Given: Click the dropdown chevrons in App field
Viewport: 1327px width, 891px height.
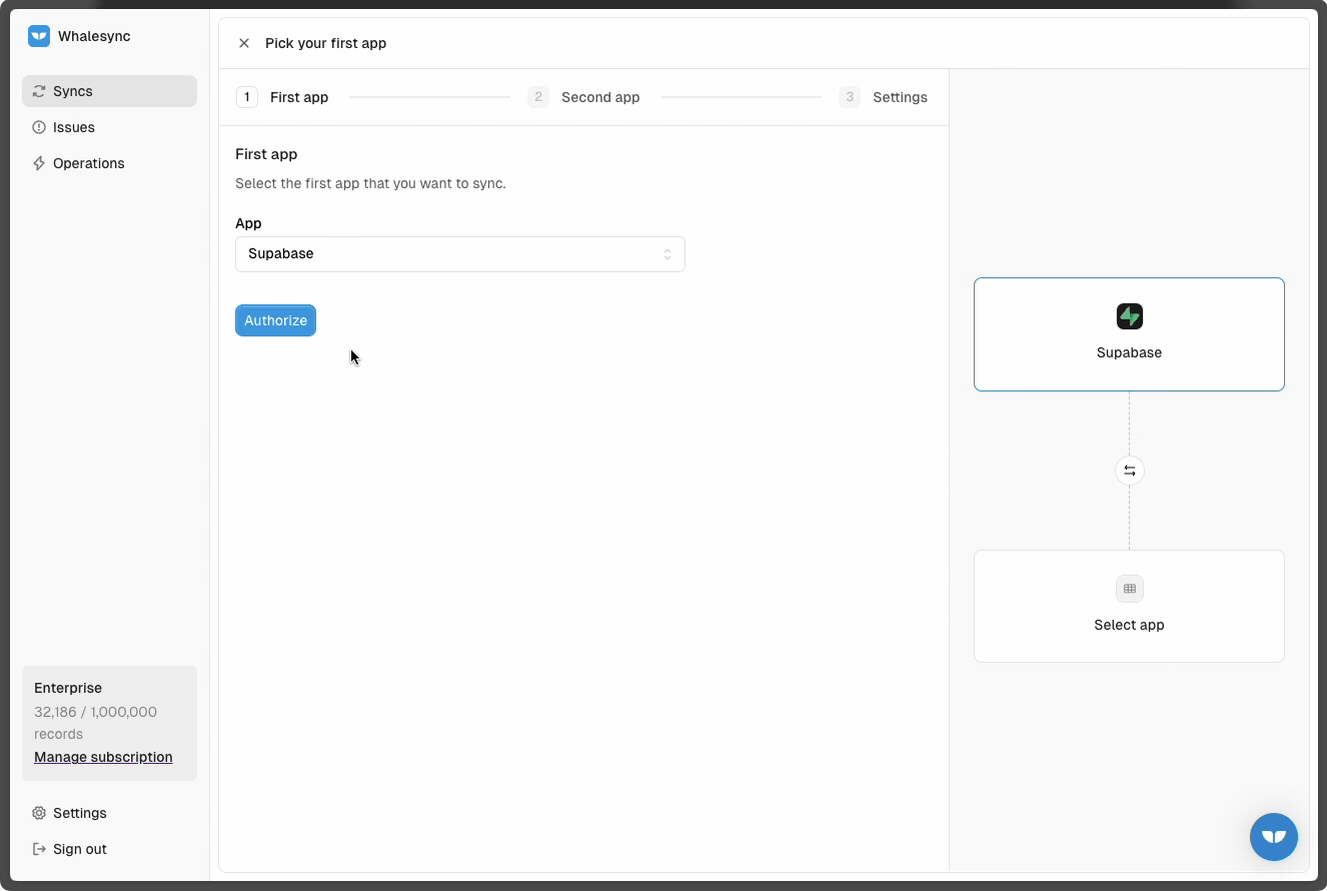Looking at the screenshot, I should click(x=667, y=254).
